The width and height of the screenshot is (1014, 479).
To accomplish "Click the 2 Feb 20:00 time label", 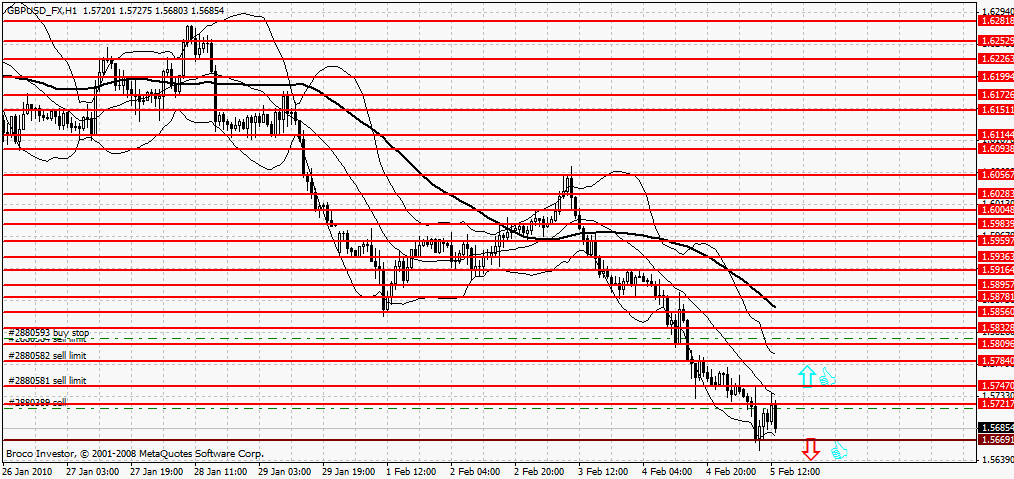I will click(539, 473).
